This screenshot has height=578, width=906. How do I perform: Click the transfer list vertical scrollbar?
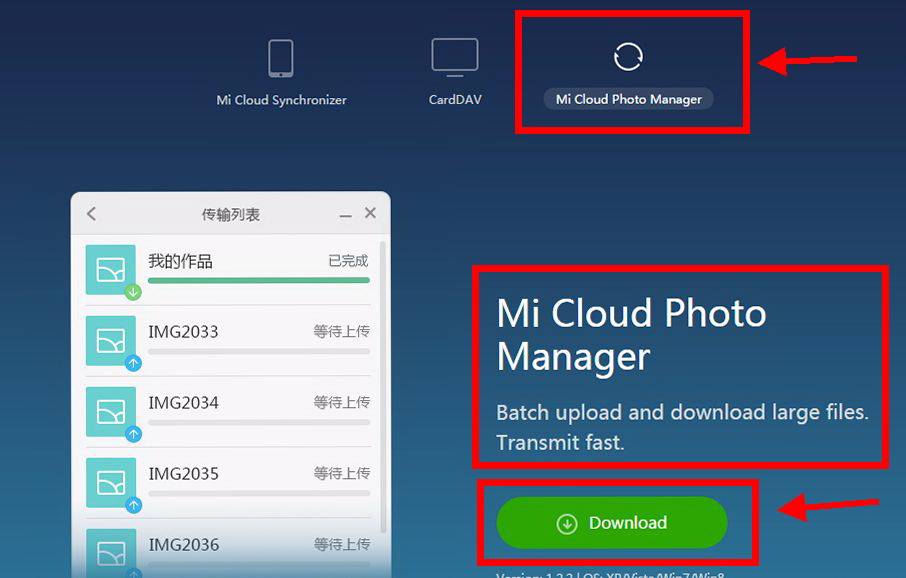pyautogui.click(x=383, y=387)
